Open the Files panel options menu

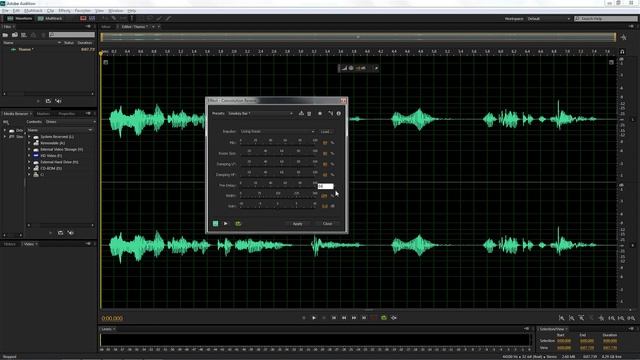(89, 27)
